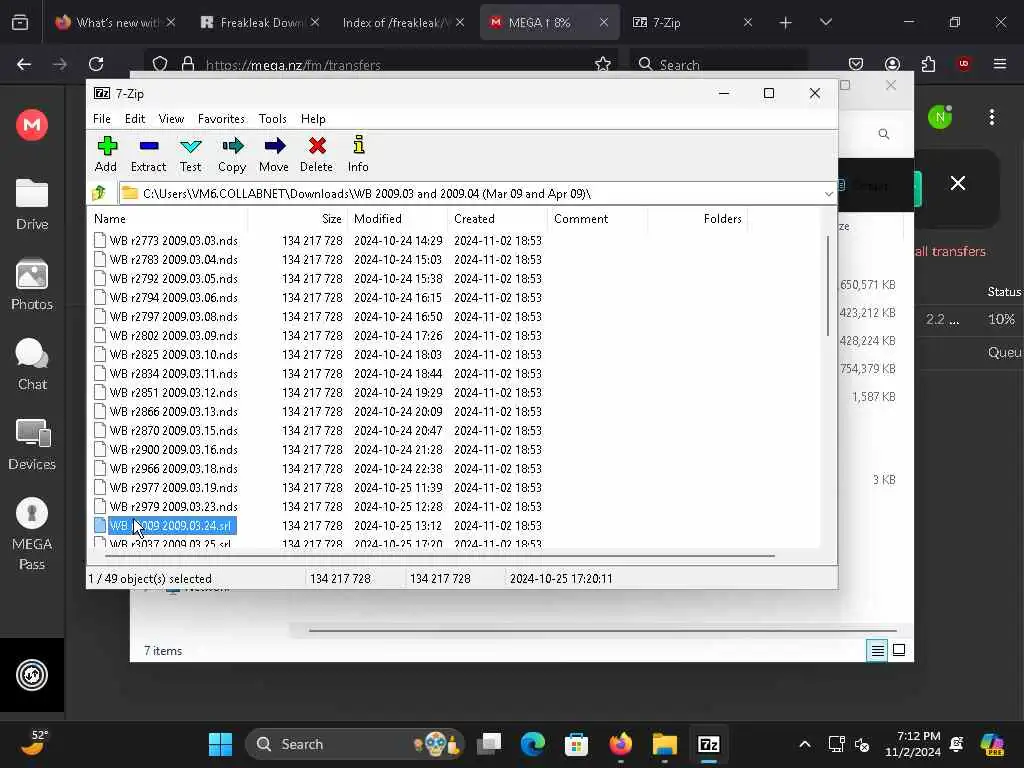
Task: Switch File Explorer to large icons view
Action: [x=899, y=650]
